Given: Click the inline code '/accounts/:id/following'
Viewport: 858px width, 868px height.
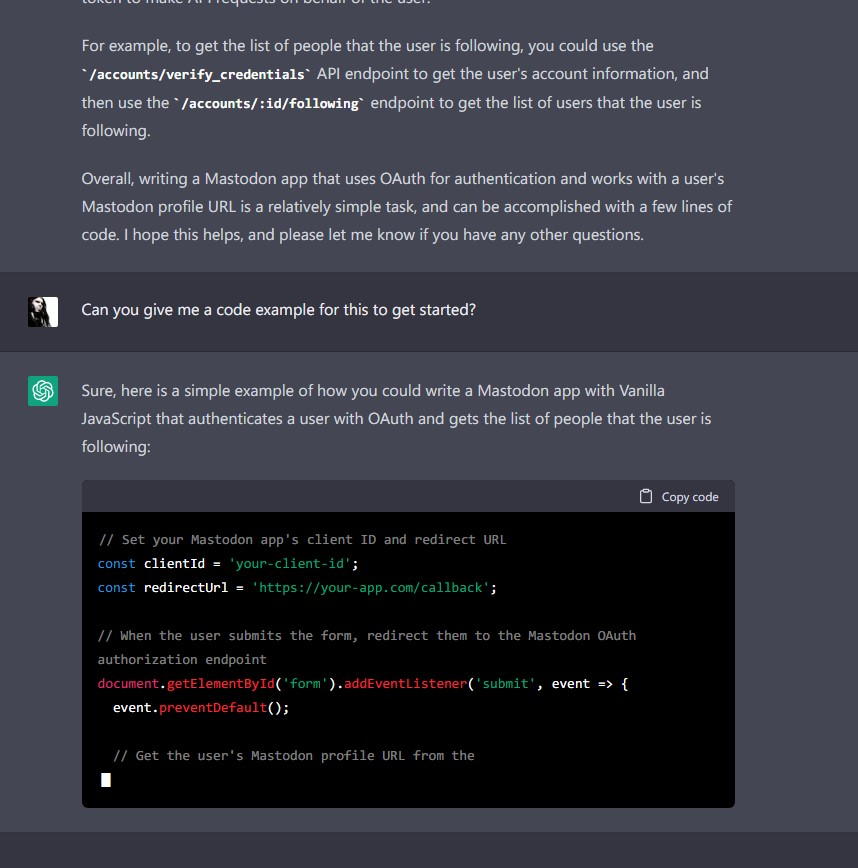Looking at the screenshot, I should tap(269, 103).
